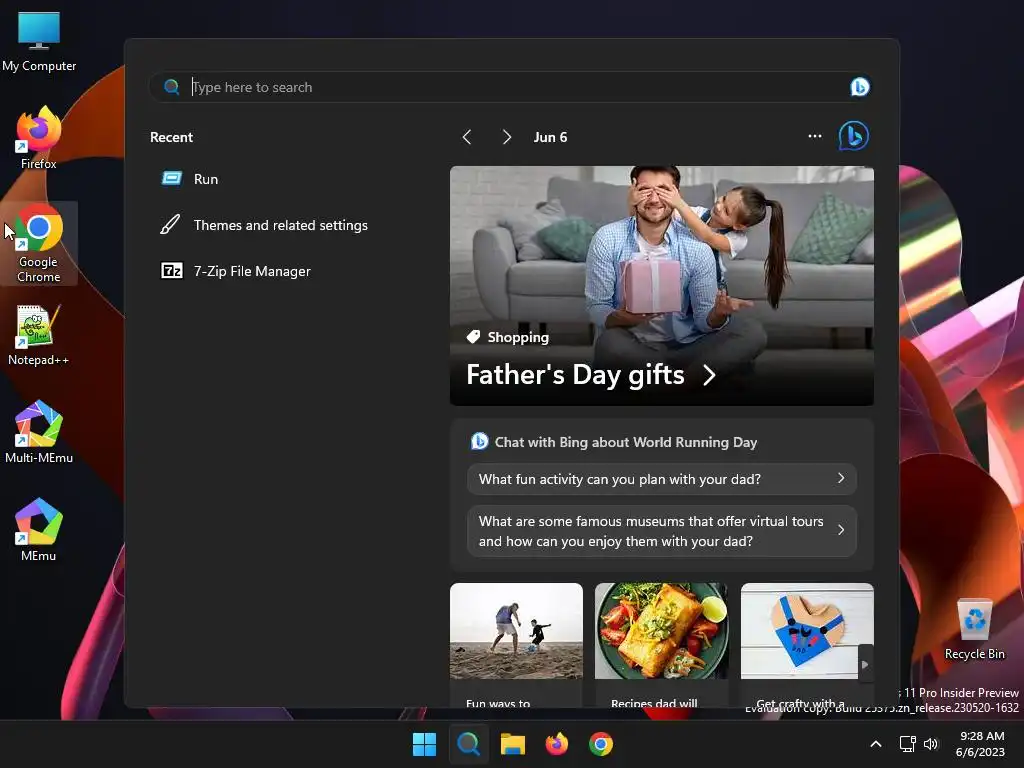Screen dimensions: 1024x768
Task: Select the Multi-MEmu desktop shortcut
Action: click(39, 432)
